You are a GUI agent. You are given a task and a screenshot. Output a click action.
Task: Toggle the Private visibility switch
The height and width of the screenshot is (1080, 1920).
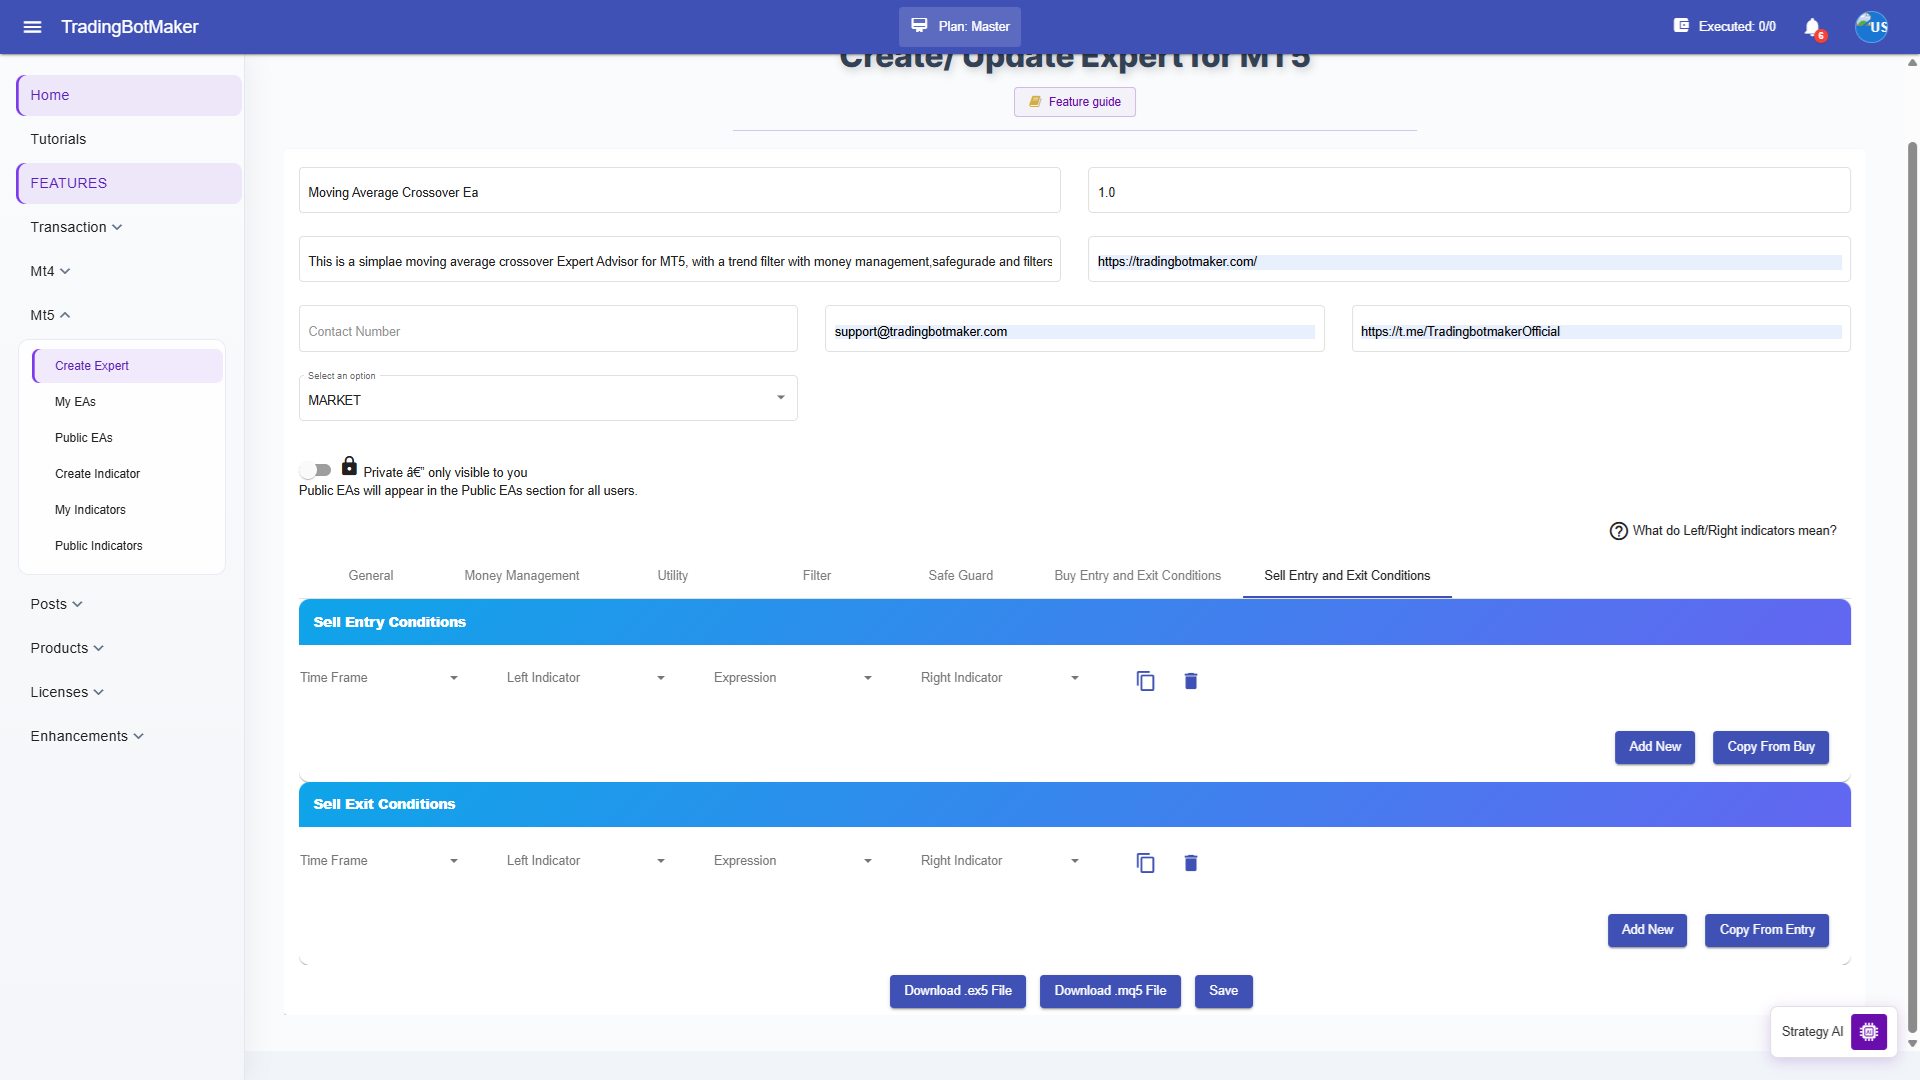[315, 470]
